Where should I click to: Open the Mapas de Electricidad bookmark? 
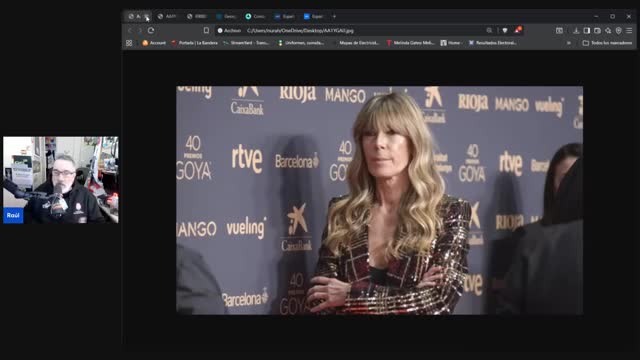point(356,43)
